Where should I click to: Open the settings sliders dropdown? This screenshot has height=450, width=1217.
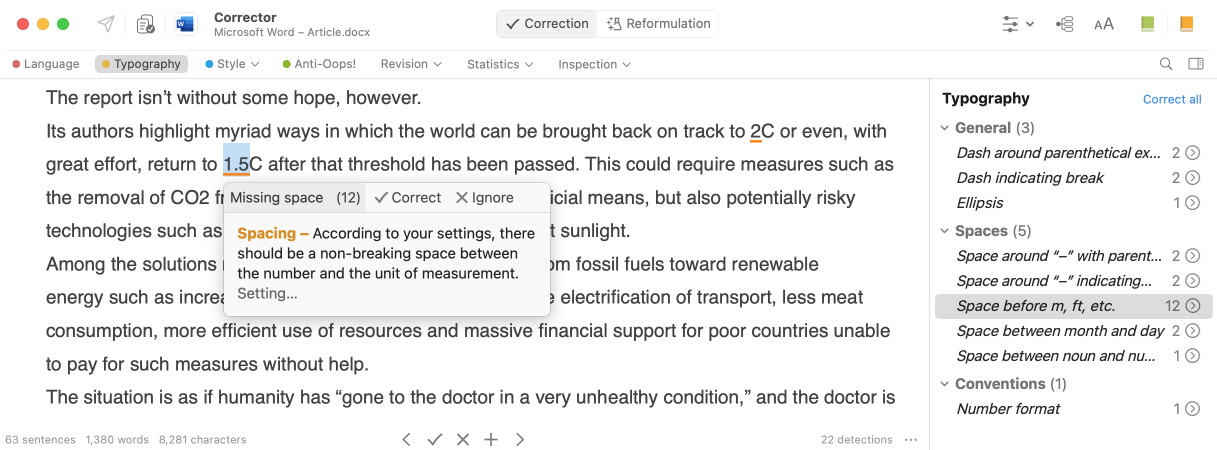1018,24
